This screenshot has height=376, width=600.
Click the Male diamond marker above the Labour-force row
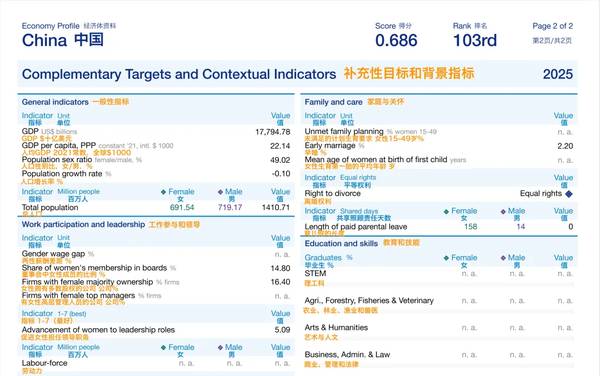pos(220,347)
